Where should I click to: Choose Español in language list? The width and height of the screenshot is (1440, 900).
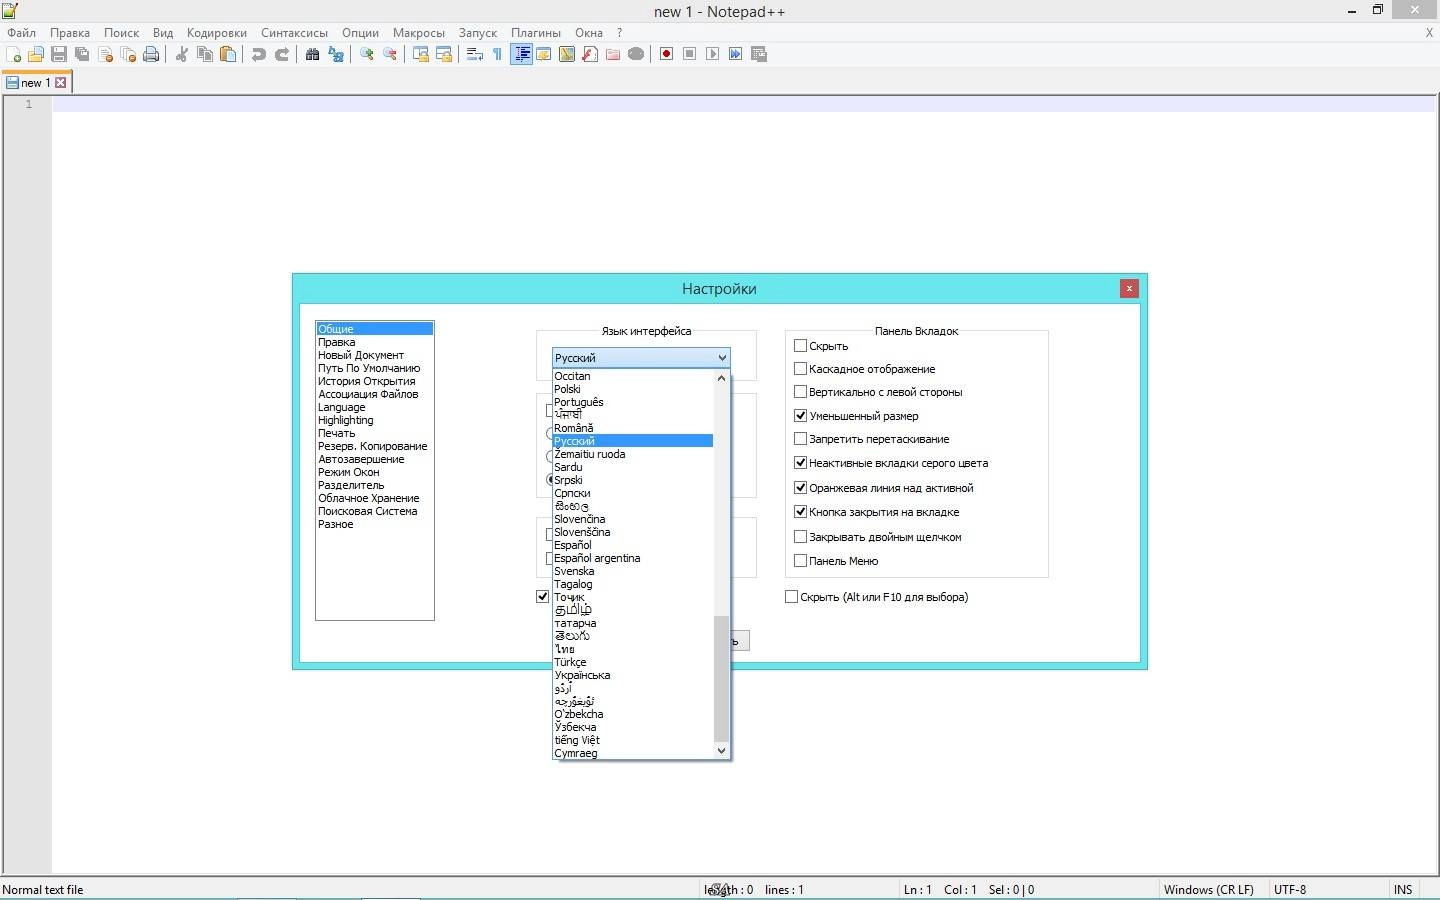click(633, 545)
